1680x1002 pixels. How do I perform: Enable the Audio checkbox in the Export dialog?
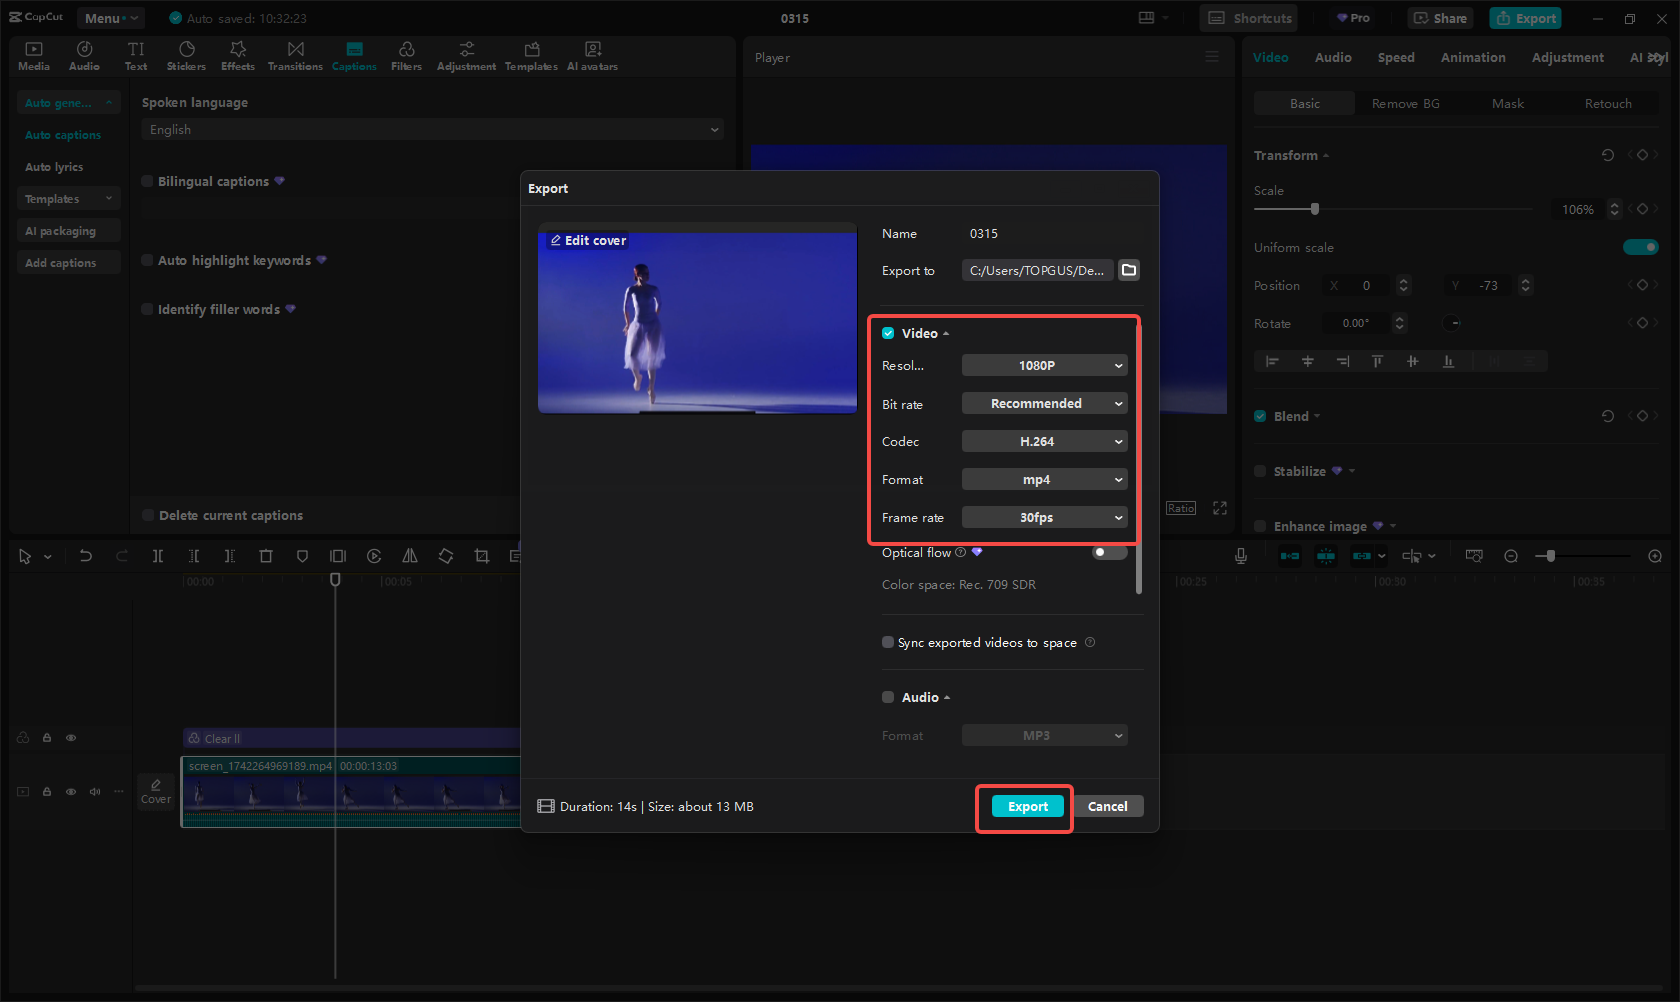coord(888,697)
